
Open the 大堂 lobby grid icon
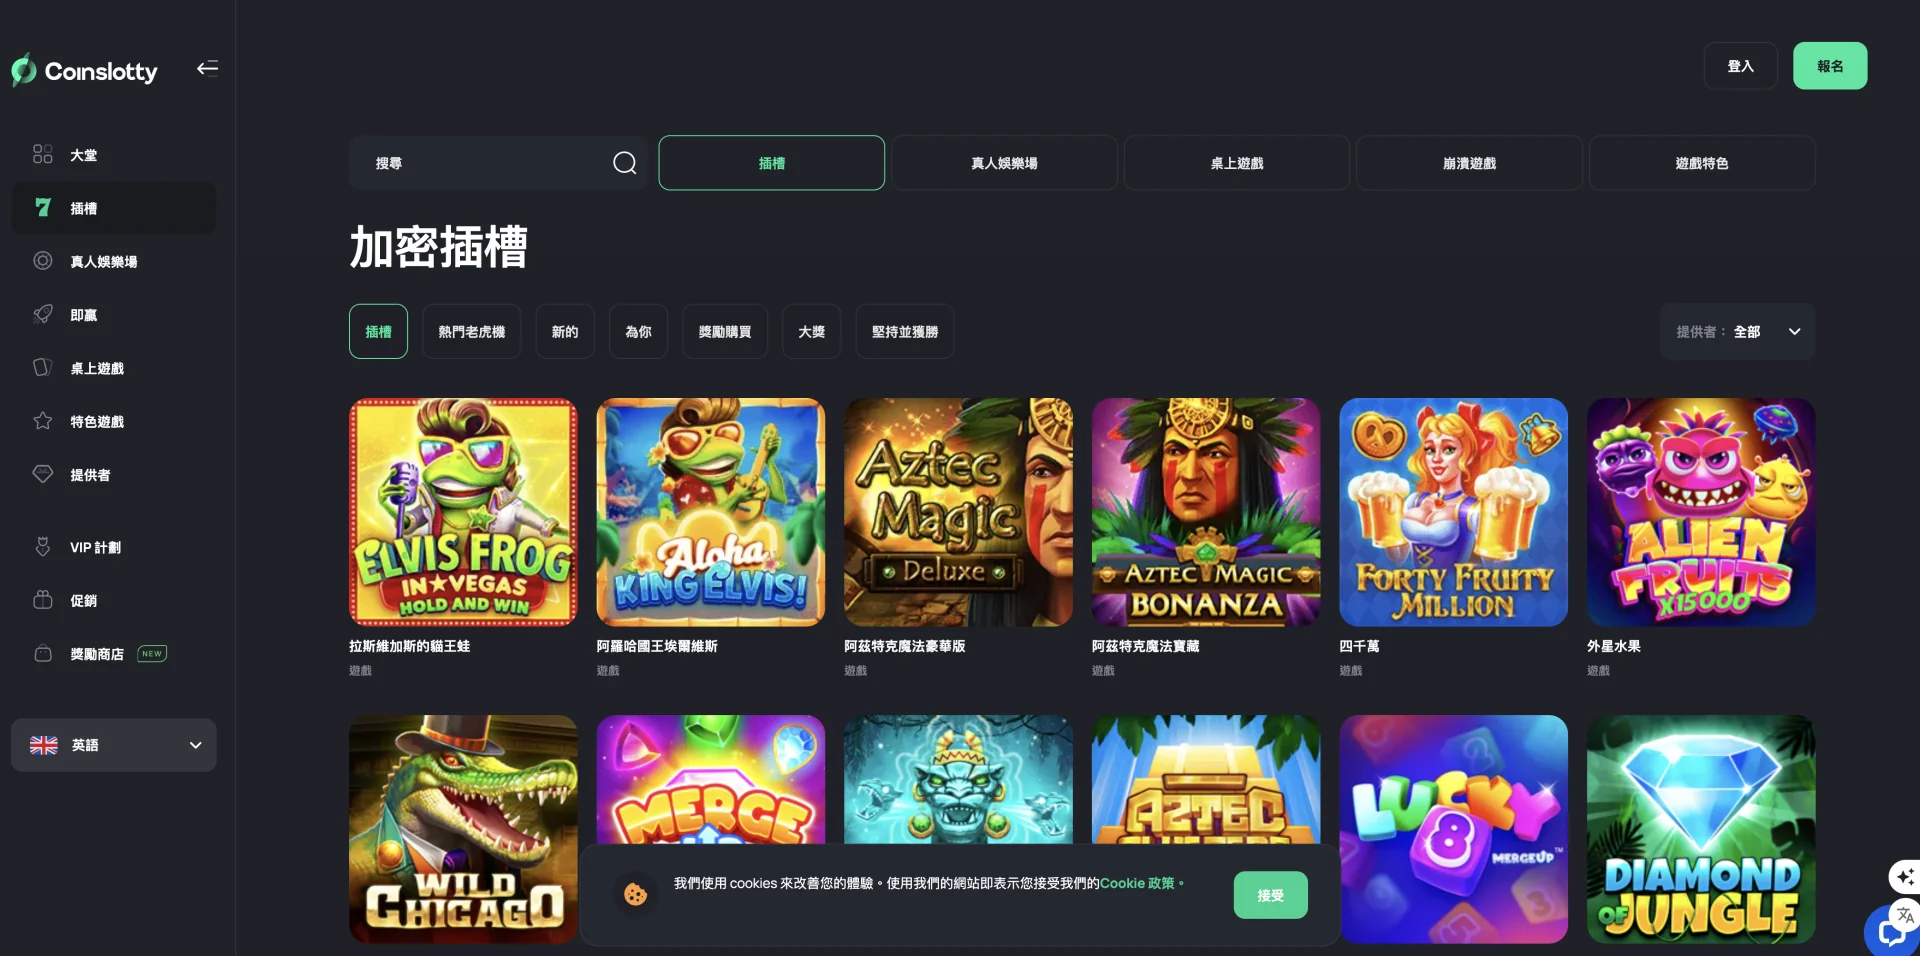click(x=43, y=154)
